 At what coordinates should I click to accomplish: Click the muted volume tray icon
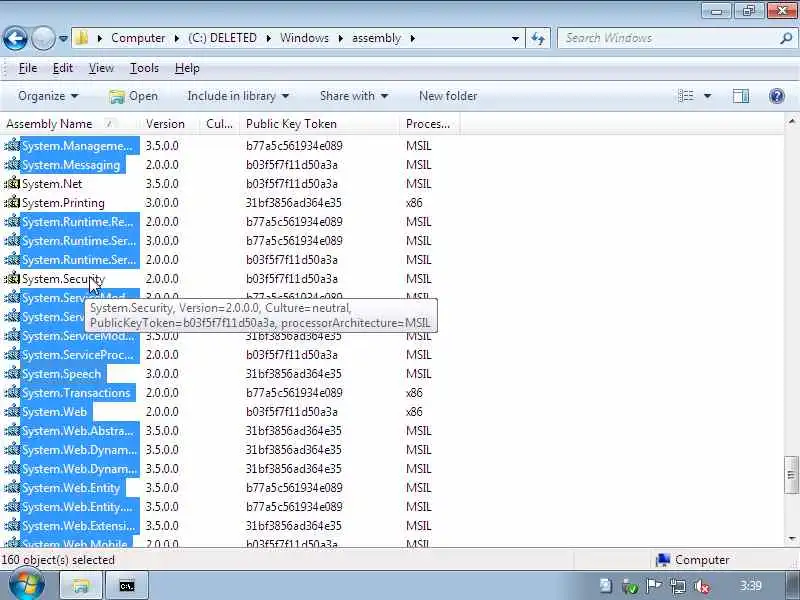point(702,586)
